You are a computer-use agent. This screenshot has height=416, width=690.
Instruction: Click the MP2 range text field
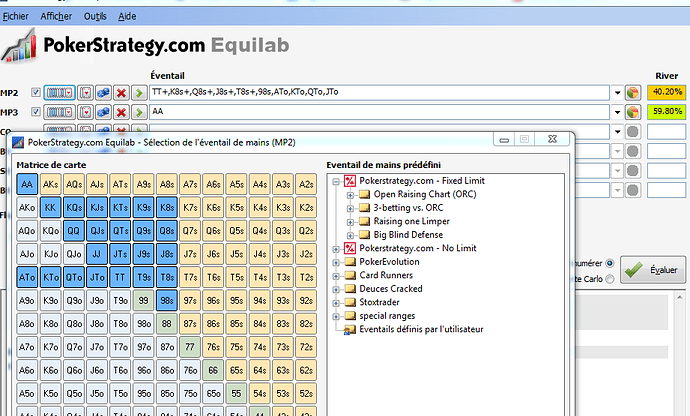tap(379, 92)
